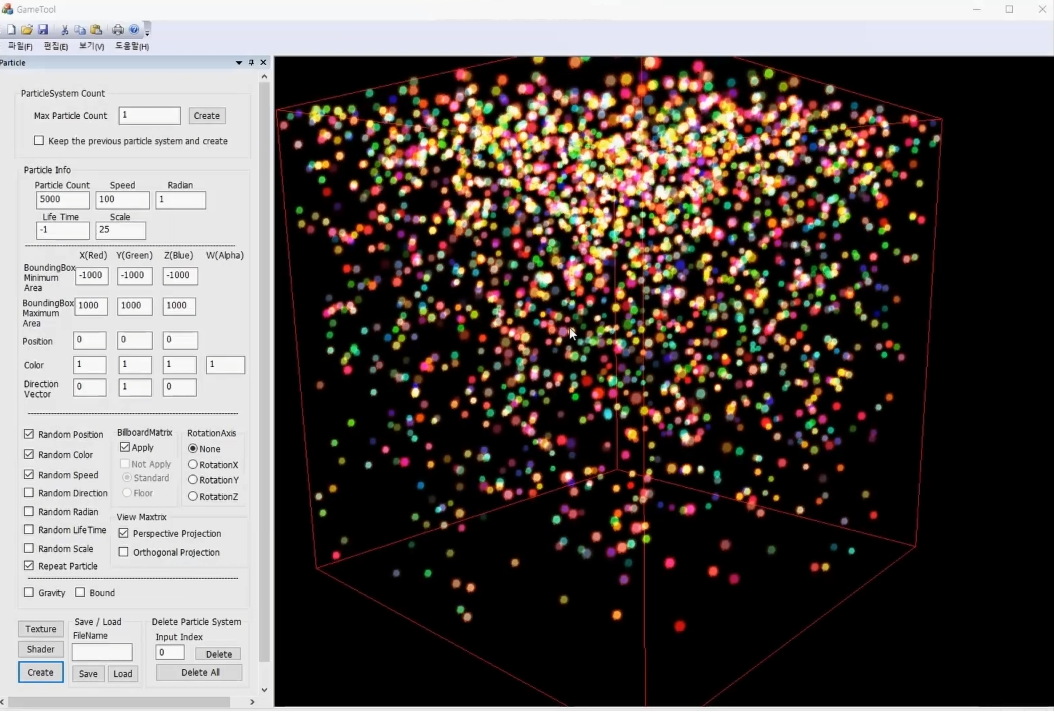Click the Copy toolbar icon
The image size is (1054, 713).
pyautogui.click(x=79, y=29)
